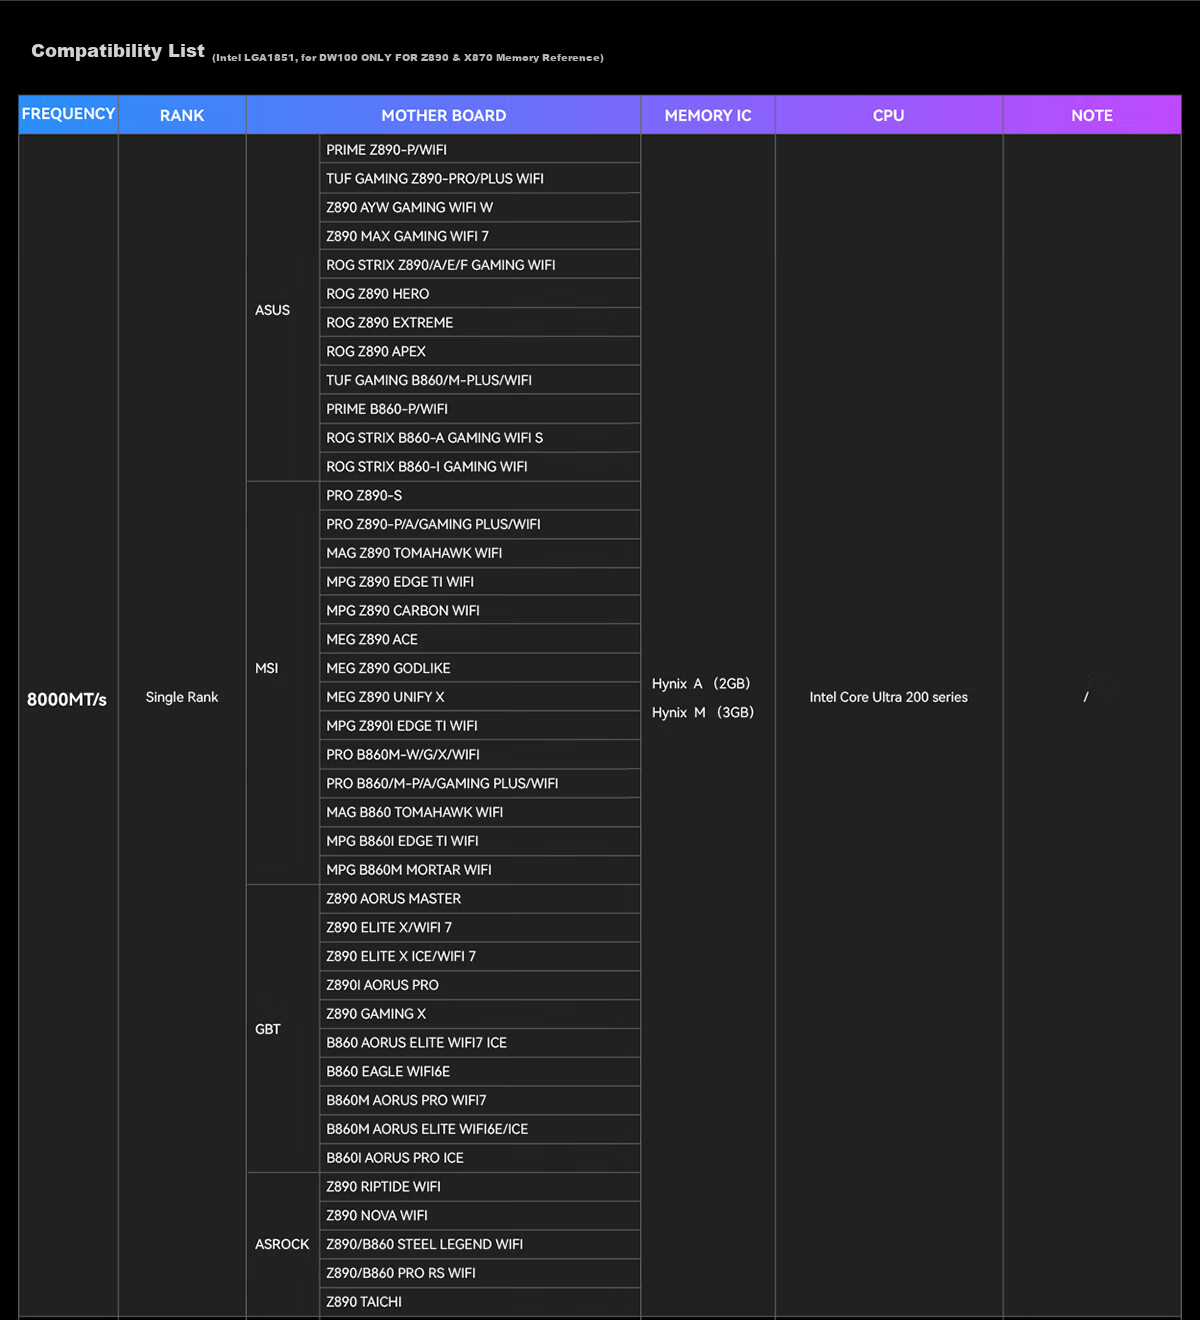Select Z890 AYW GAMING WIFI W row
Screen dimensions: 1200x1320
(480, 207)
